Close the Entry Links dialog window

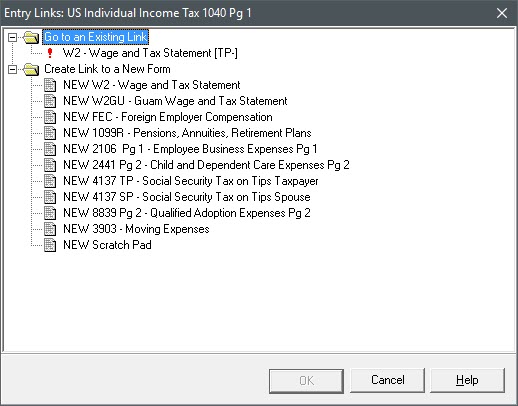(502, 13)
